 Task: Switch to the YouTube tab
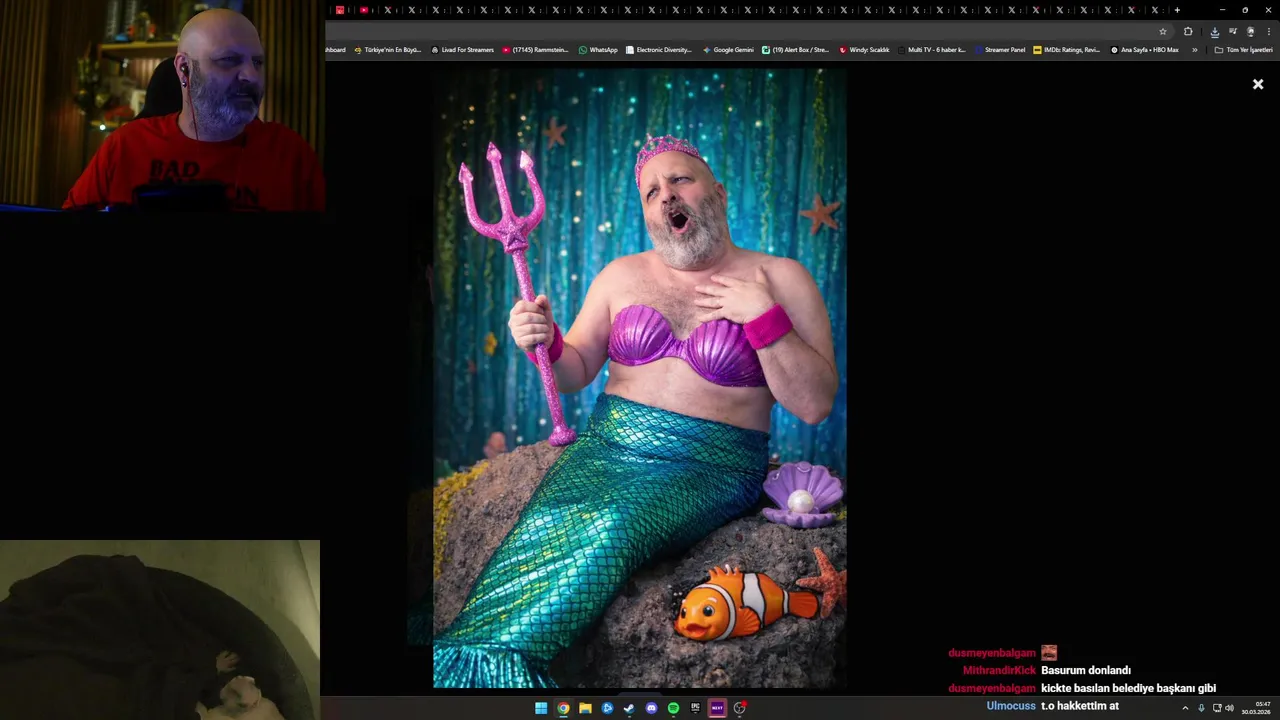364,10
